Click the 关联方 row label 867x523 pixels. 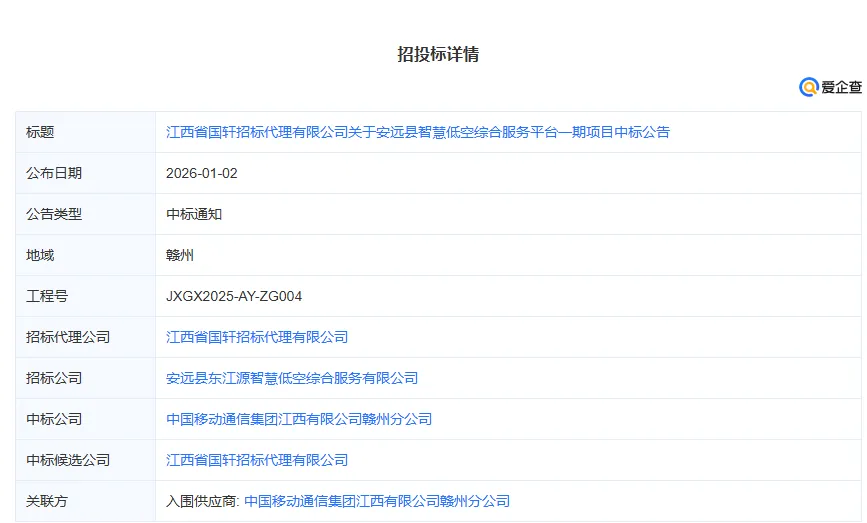pos(47,501)
